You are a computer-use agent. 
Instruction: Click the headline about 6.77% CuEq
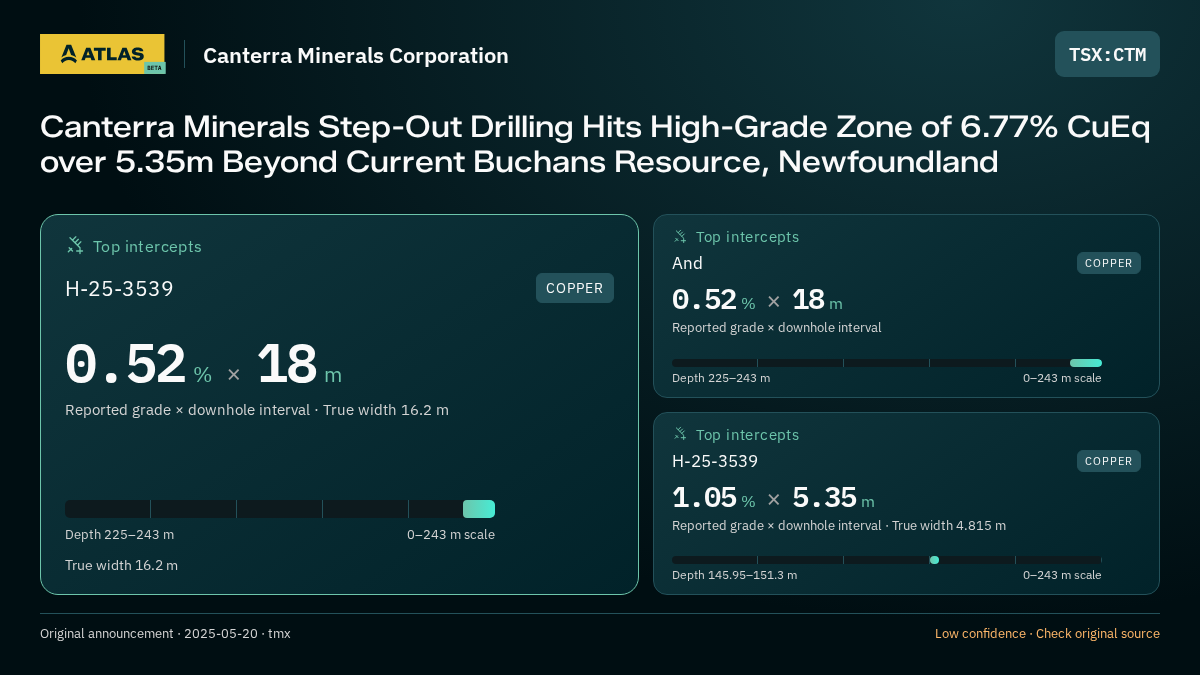point(594,144)
